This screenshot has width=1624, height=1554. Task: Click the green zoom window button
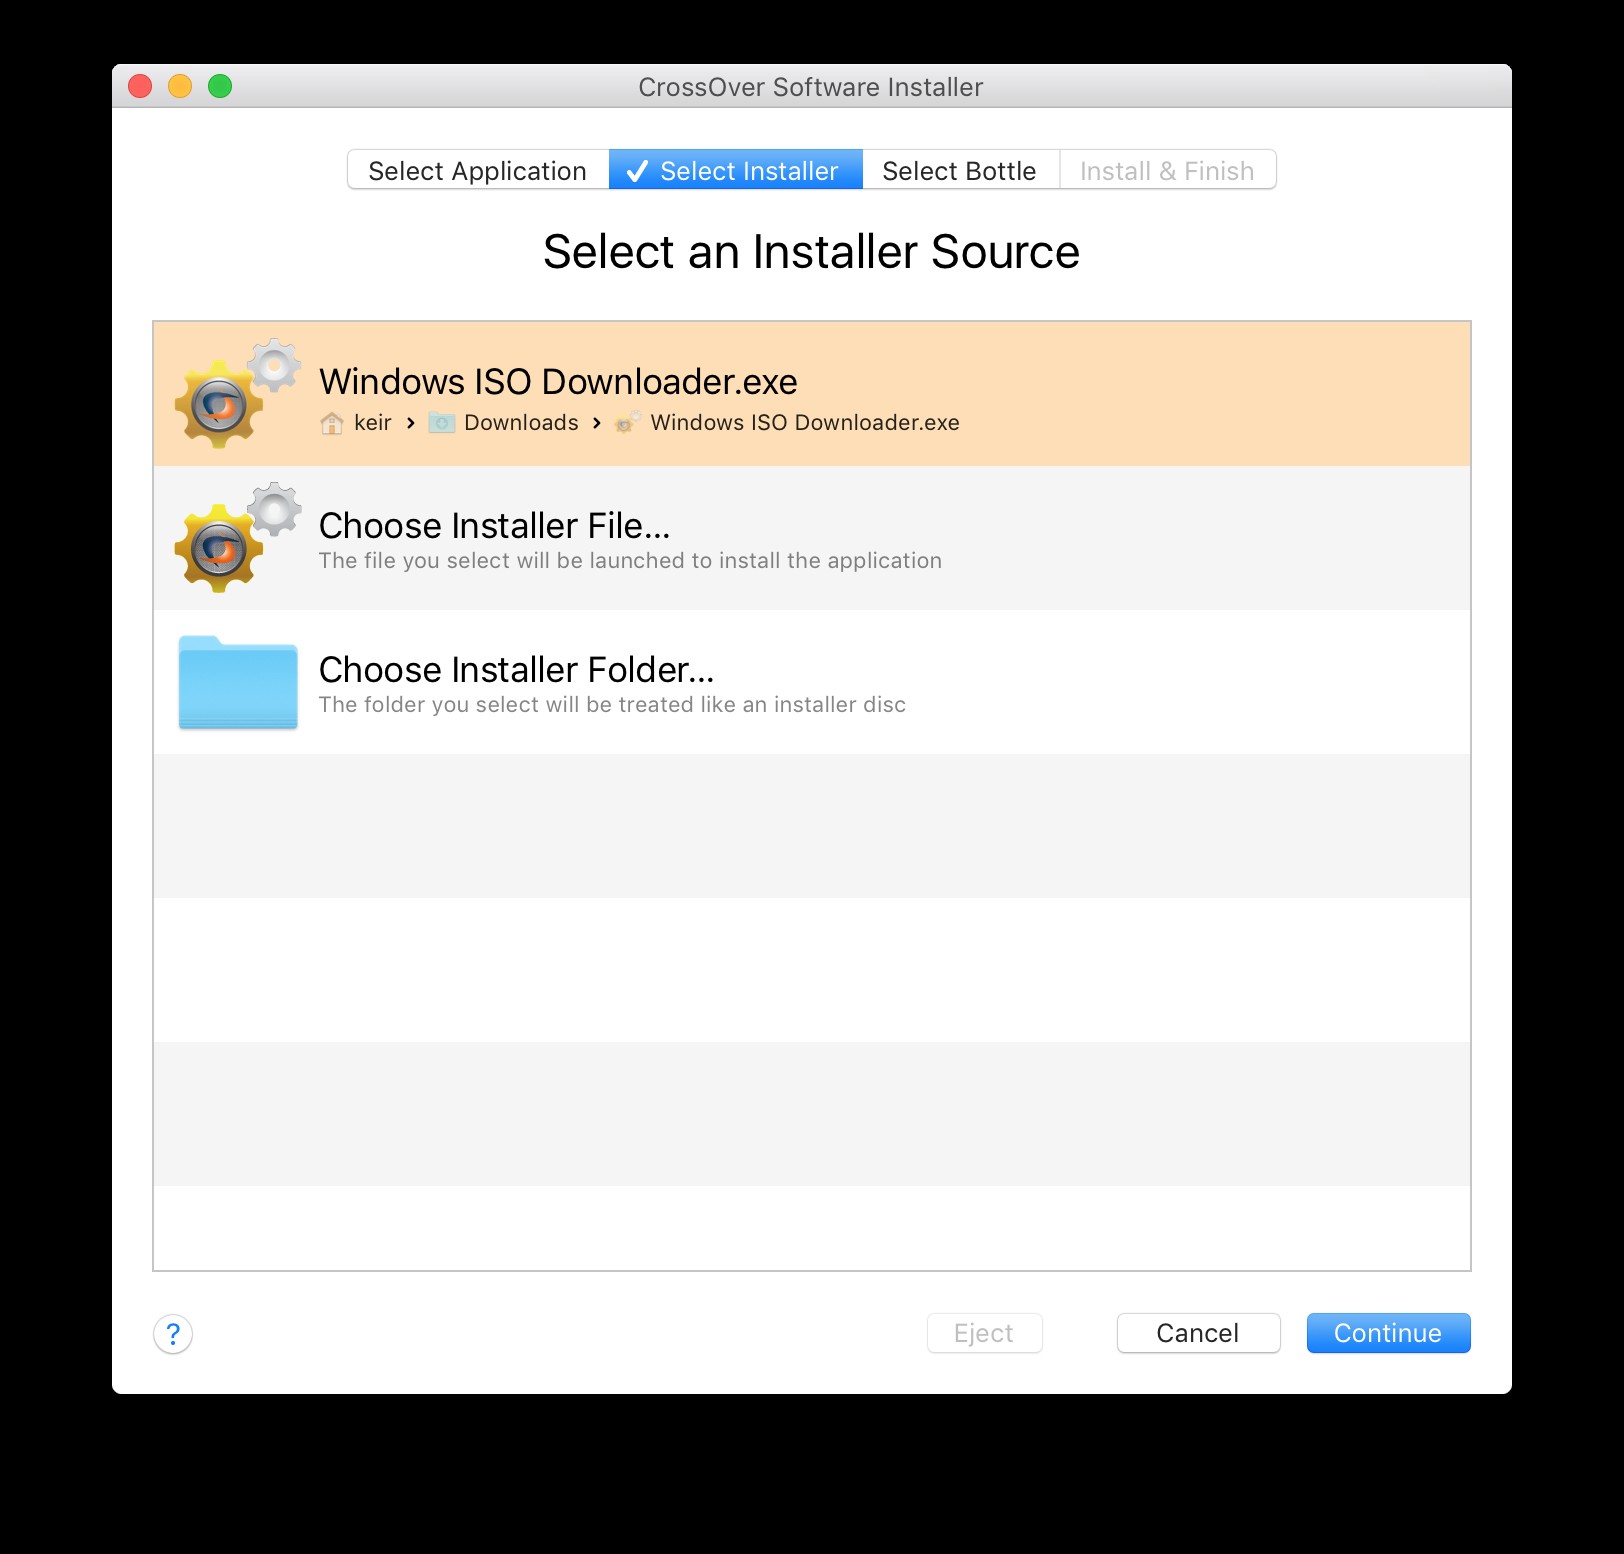(220, 87)
